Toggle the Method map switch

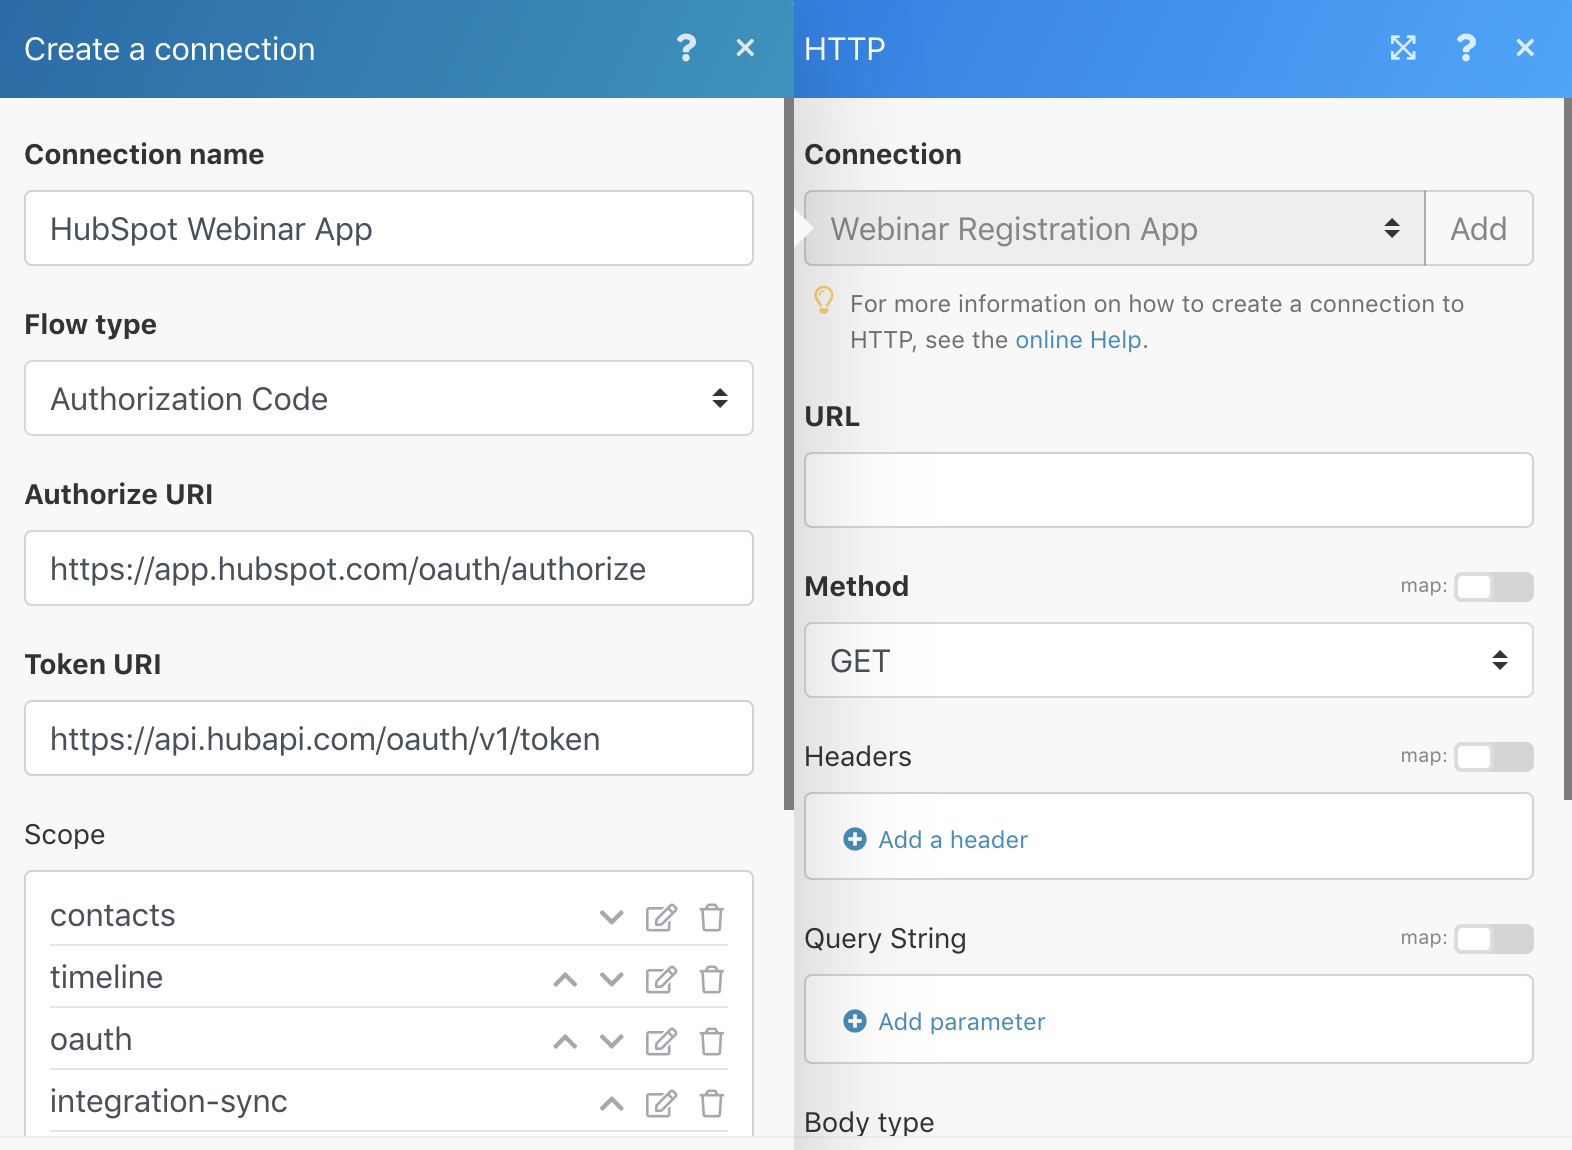coord(1494,587)
